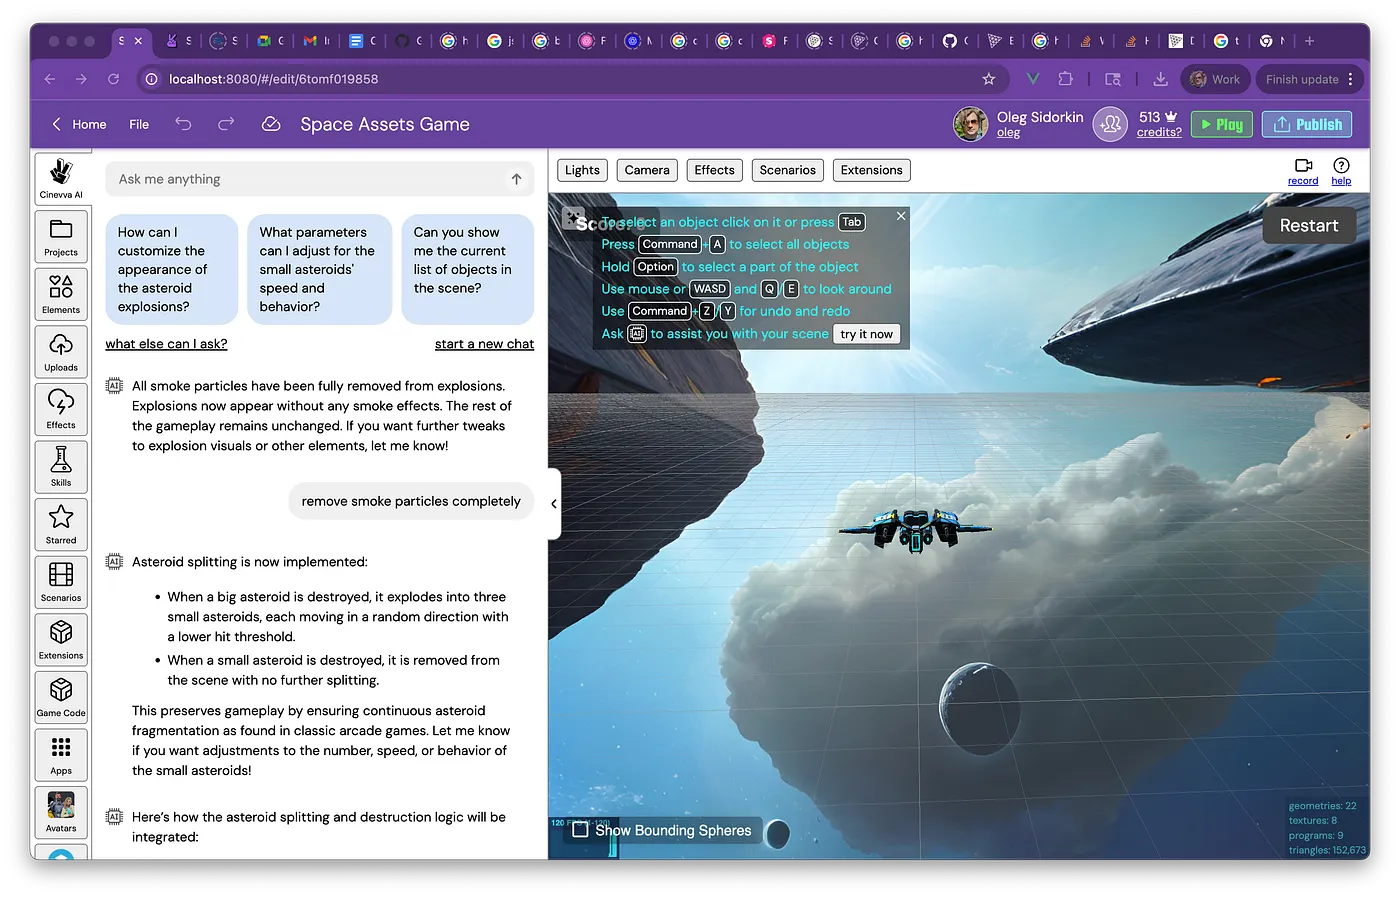Viewport: 1400px width, 897px height.
Task: Open the Uploads panel
Action: (61, 351)
